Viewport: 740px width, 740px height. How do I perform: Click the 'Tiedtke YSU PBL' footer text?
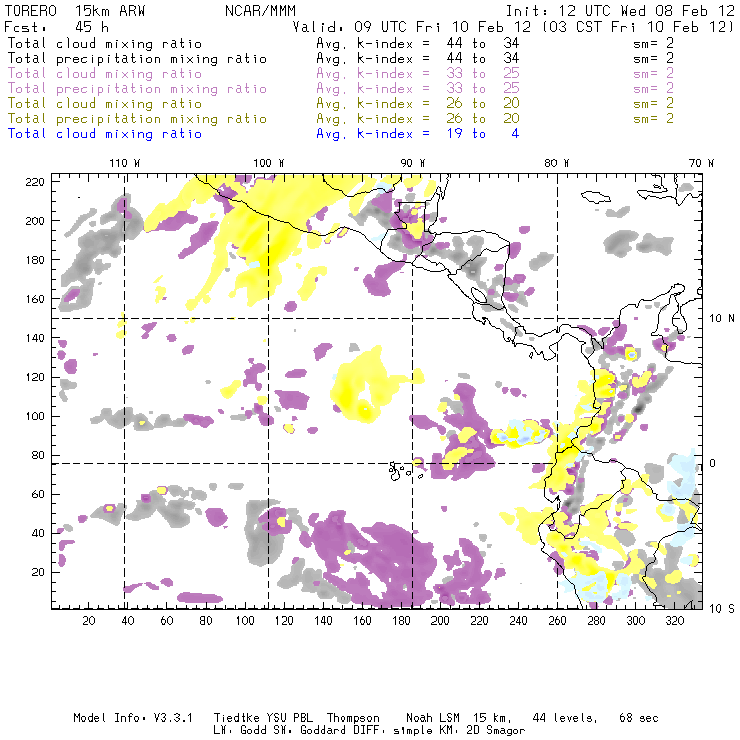tap(263, 718)
